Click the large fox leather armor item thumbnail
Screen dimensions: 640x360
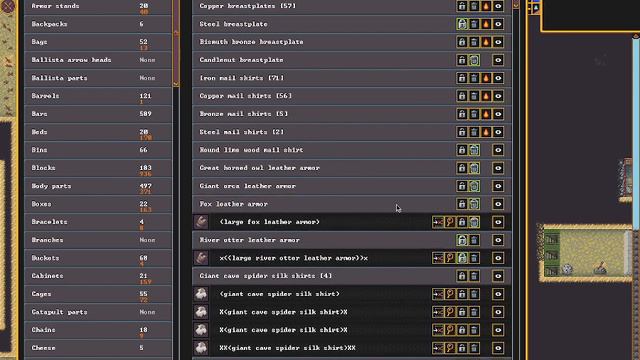(201, 222)
